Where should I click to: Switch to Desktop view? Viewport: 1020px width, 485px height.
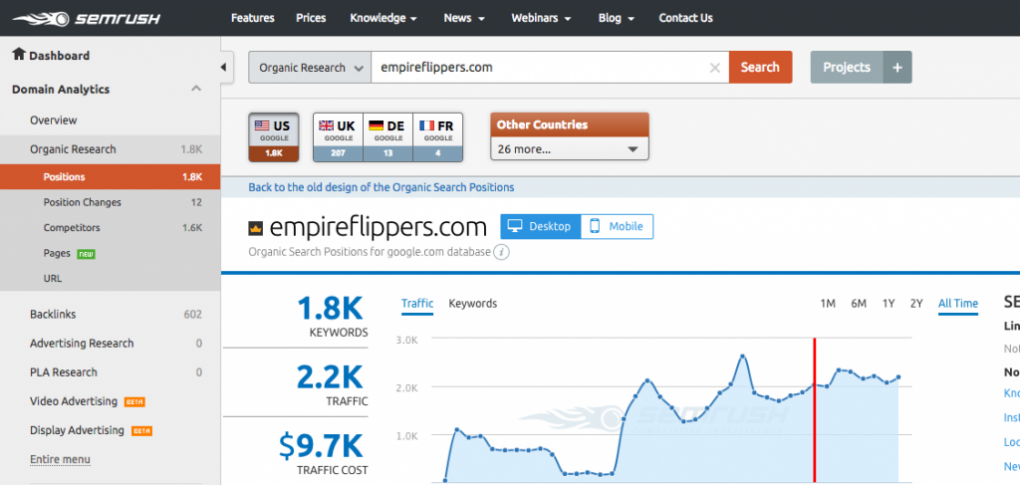click(541, 226)
